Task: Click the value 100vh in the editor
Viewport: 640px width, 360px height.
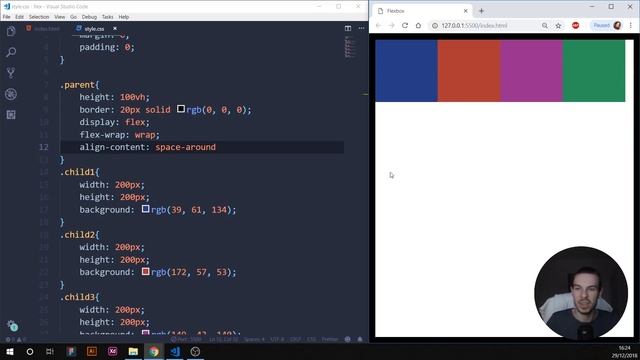Action: 133,97
